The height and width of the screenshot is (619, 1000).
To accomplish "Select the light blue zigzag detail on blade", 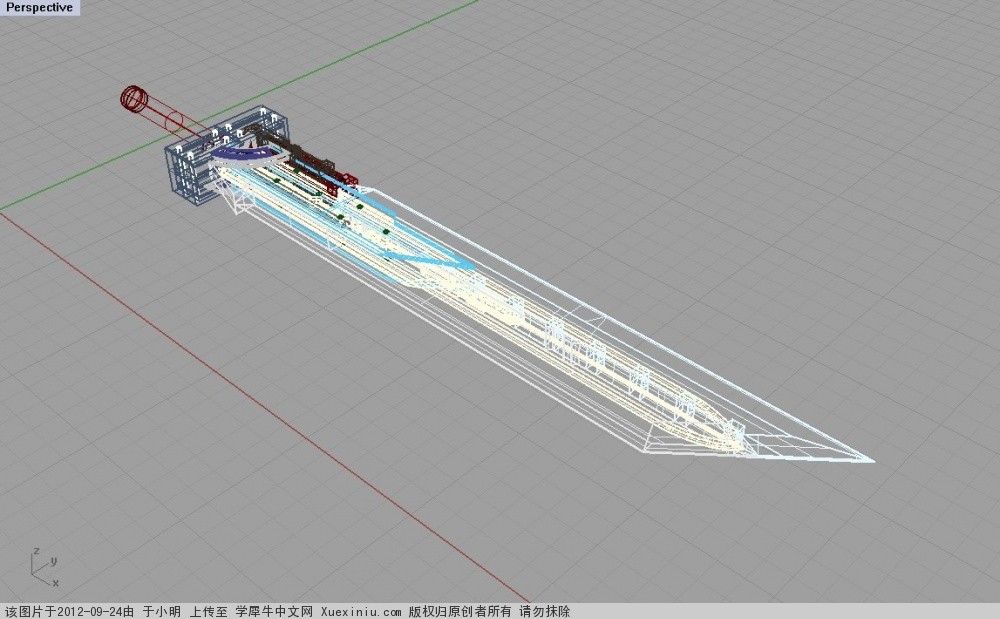I will [x=429, y=258].
